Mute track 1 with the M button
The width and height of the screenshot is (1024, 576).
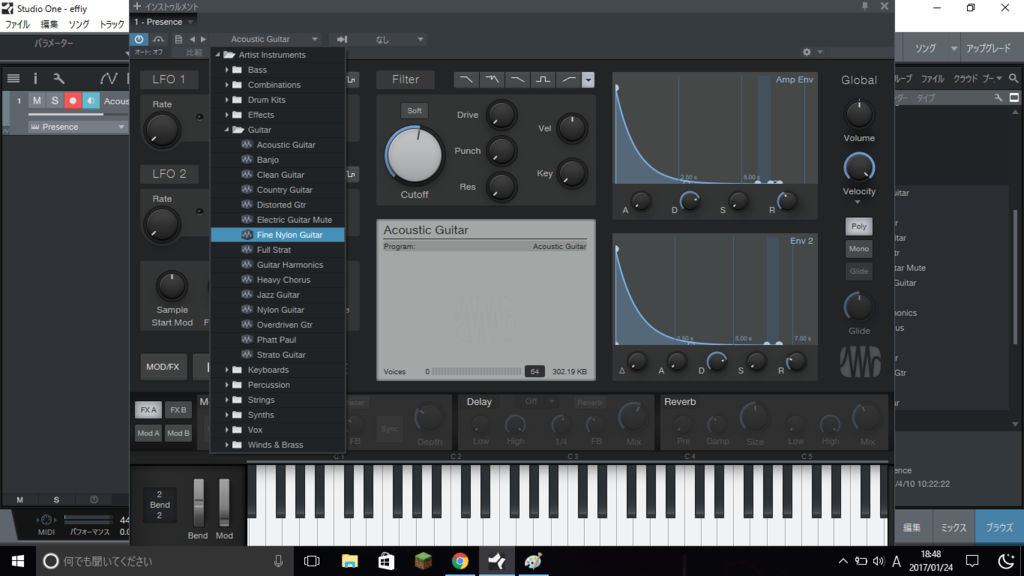coord(37,101)
